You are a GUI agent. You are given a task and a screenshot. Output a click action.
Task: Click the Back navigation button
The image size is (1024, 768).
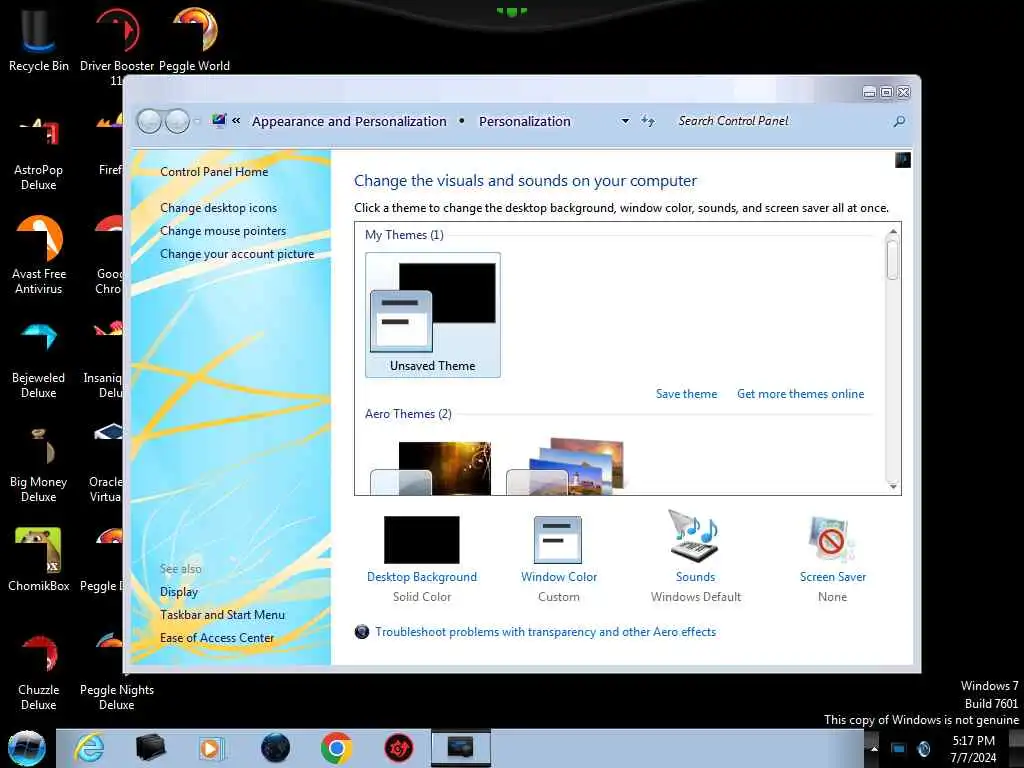coord(149,121)
